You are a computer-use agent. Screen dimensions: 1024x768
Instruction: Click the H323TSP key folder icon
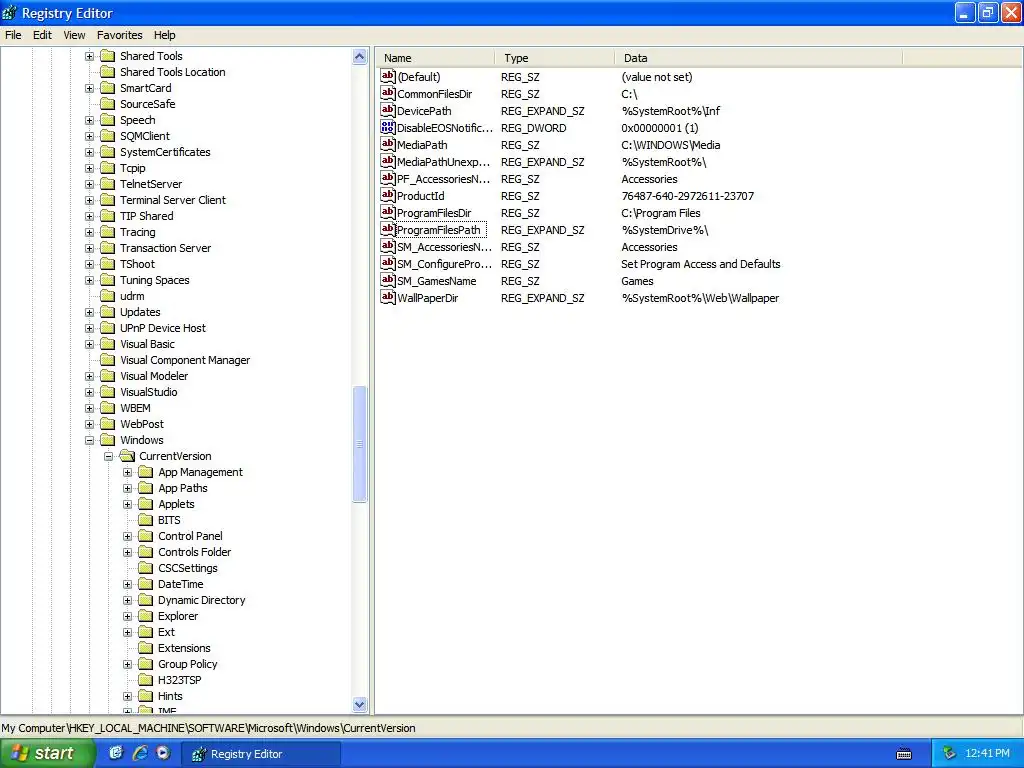click(x=146, y=680)
